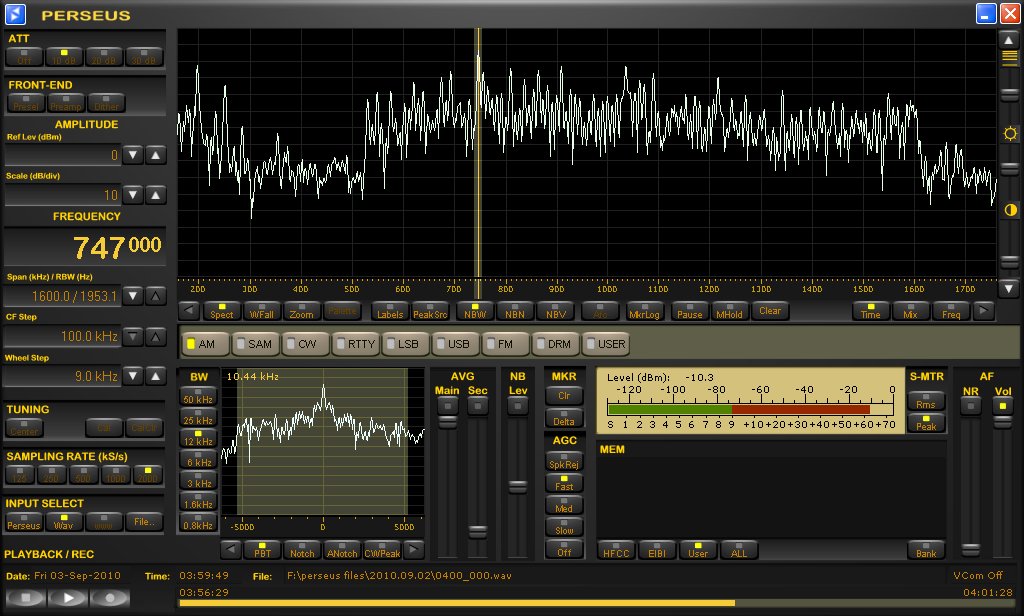
Task: Set attenuator to 30 dB
Action: pyautogui.click(x=144, y=57)
